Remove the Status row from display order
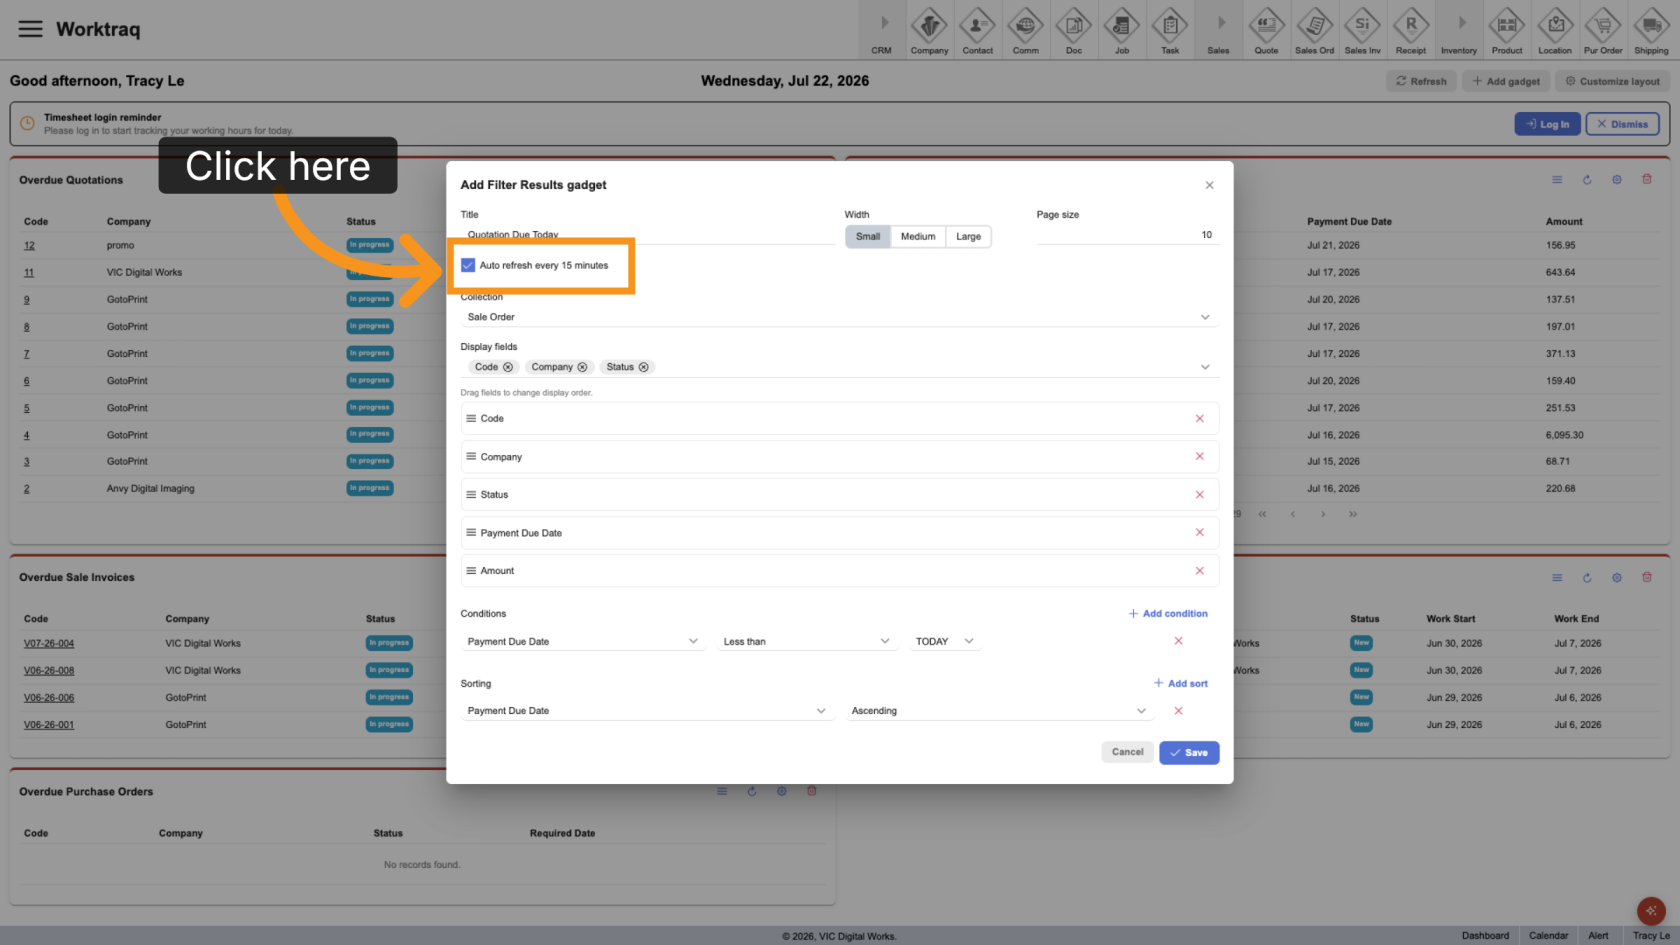Screen dimensions: 1680x945 tap(1199, 494)
